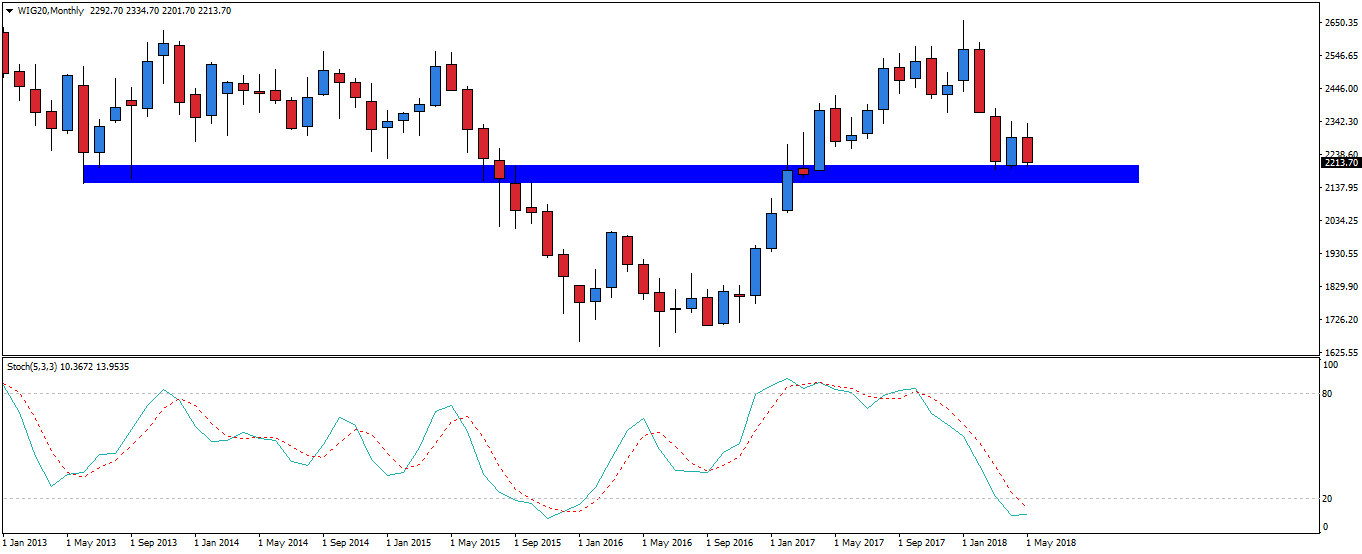Click the 1 May 2018 date label
This screenshot has width=1362, height=554.
[x=1051, y=543]
